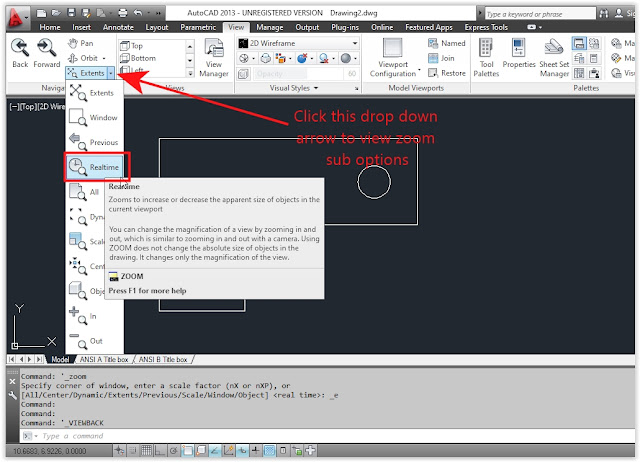Choose Zoom Out from the dropdown list
Image resolution: width=640 pixels, height=462 pixels.
95,341
